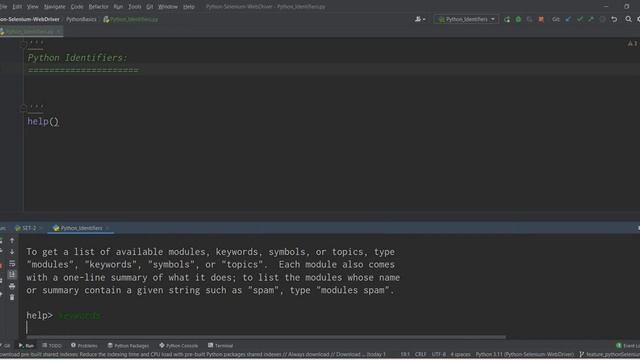Click the horizontal scrollbar of the console
Viewport: 640px width, 360px height.
tap(266, 337)
